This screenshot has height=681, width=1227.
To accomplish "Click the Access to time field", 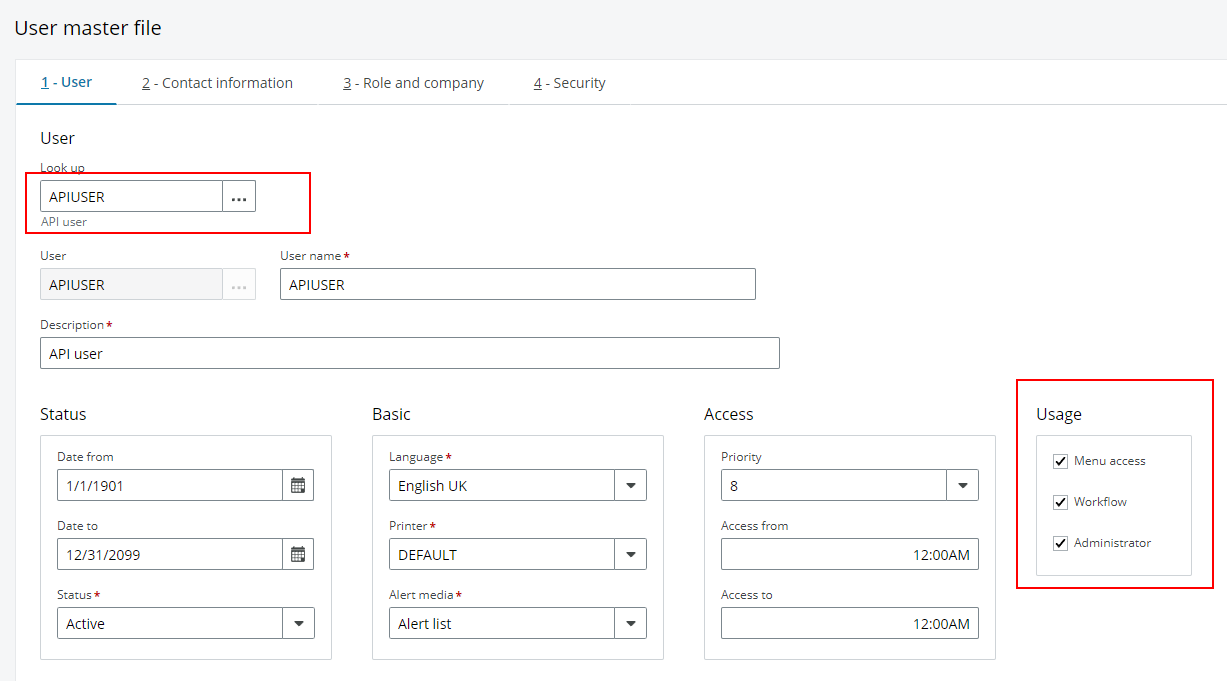I will pyautogui.click(x=849, y=624).
